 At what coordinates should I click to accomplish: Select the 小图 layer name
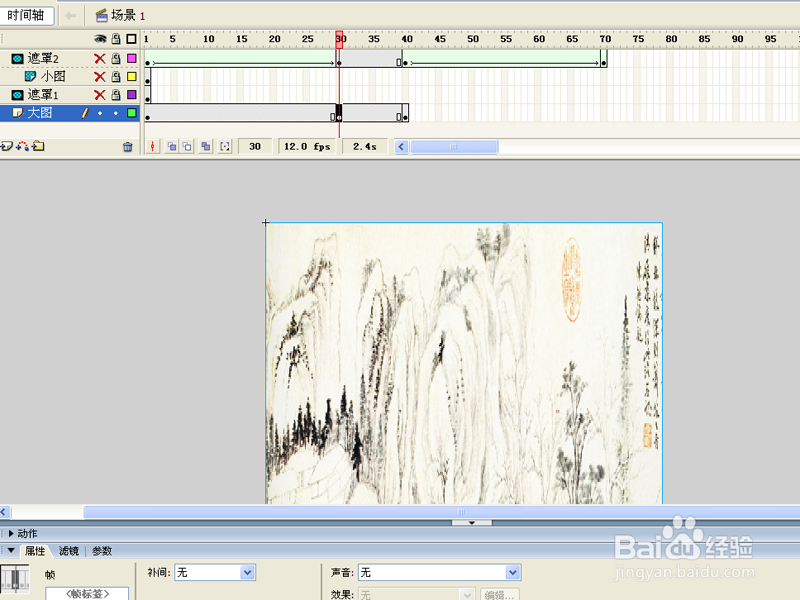point(53,77)
